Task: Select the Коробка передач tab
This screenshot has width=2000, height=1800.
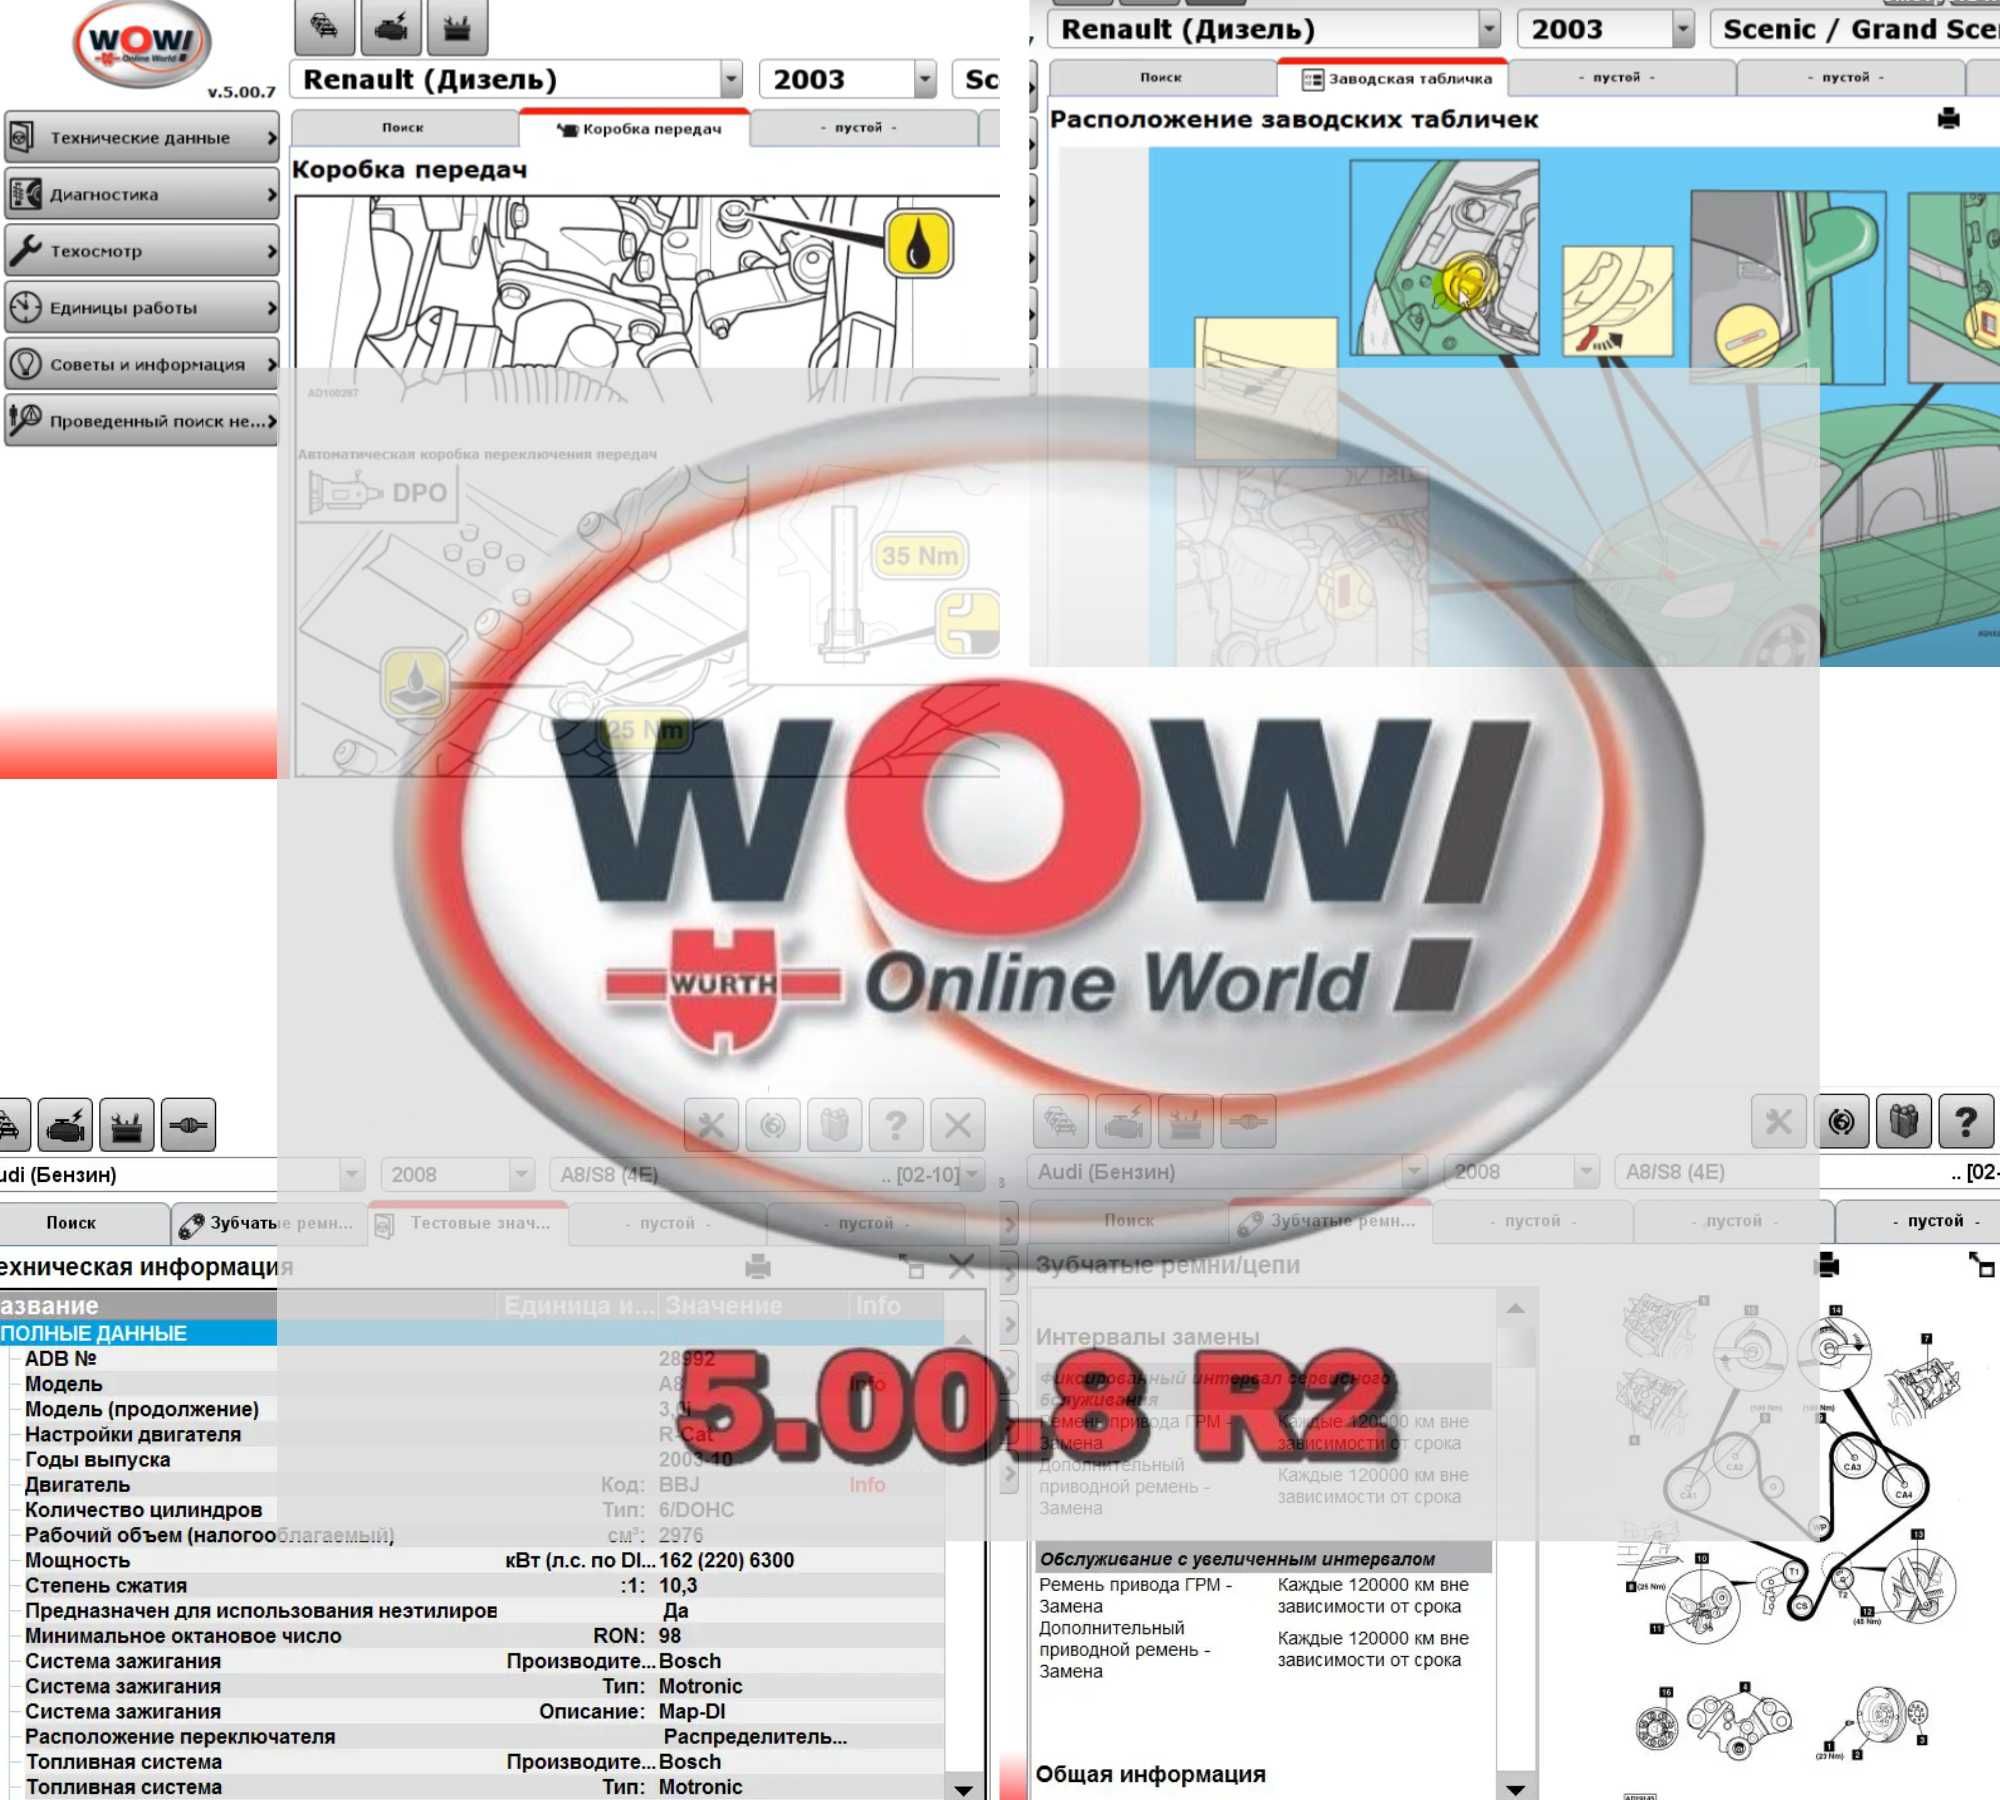Action: click(x=635, y=128)
